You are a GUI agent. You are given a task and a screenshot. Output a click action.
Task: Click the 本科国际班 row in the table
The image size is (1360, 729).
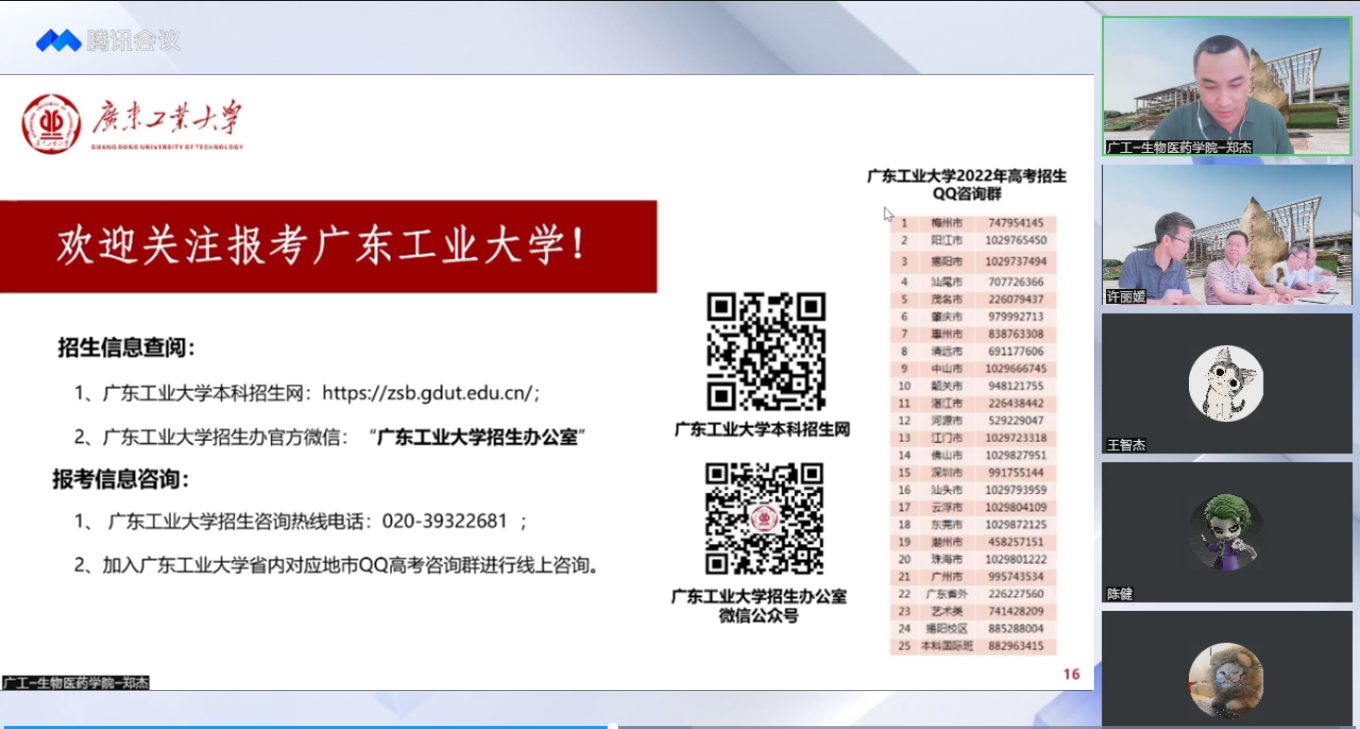(972, 646)
